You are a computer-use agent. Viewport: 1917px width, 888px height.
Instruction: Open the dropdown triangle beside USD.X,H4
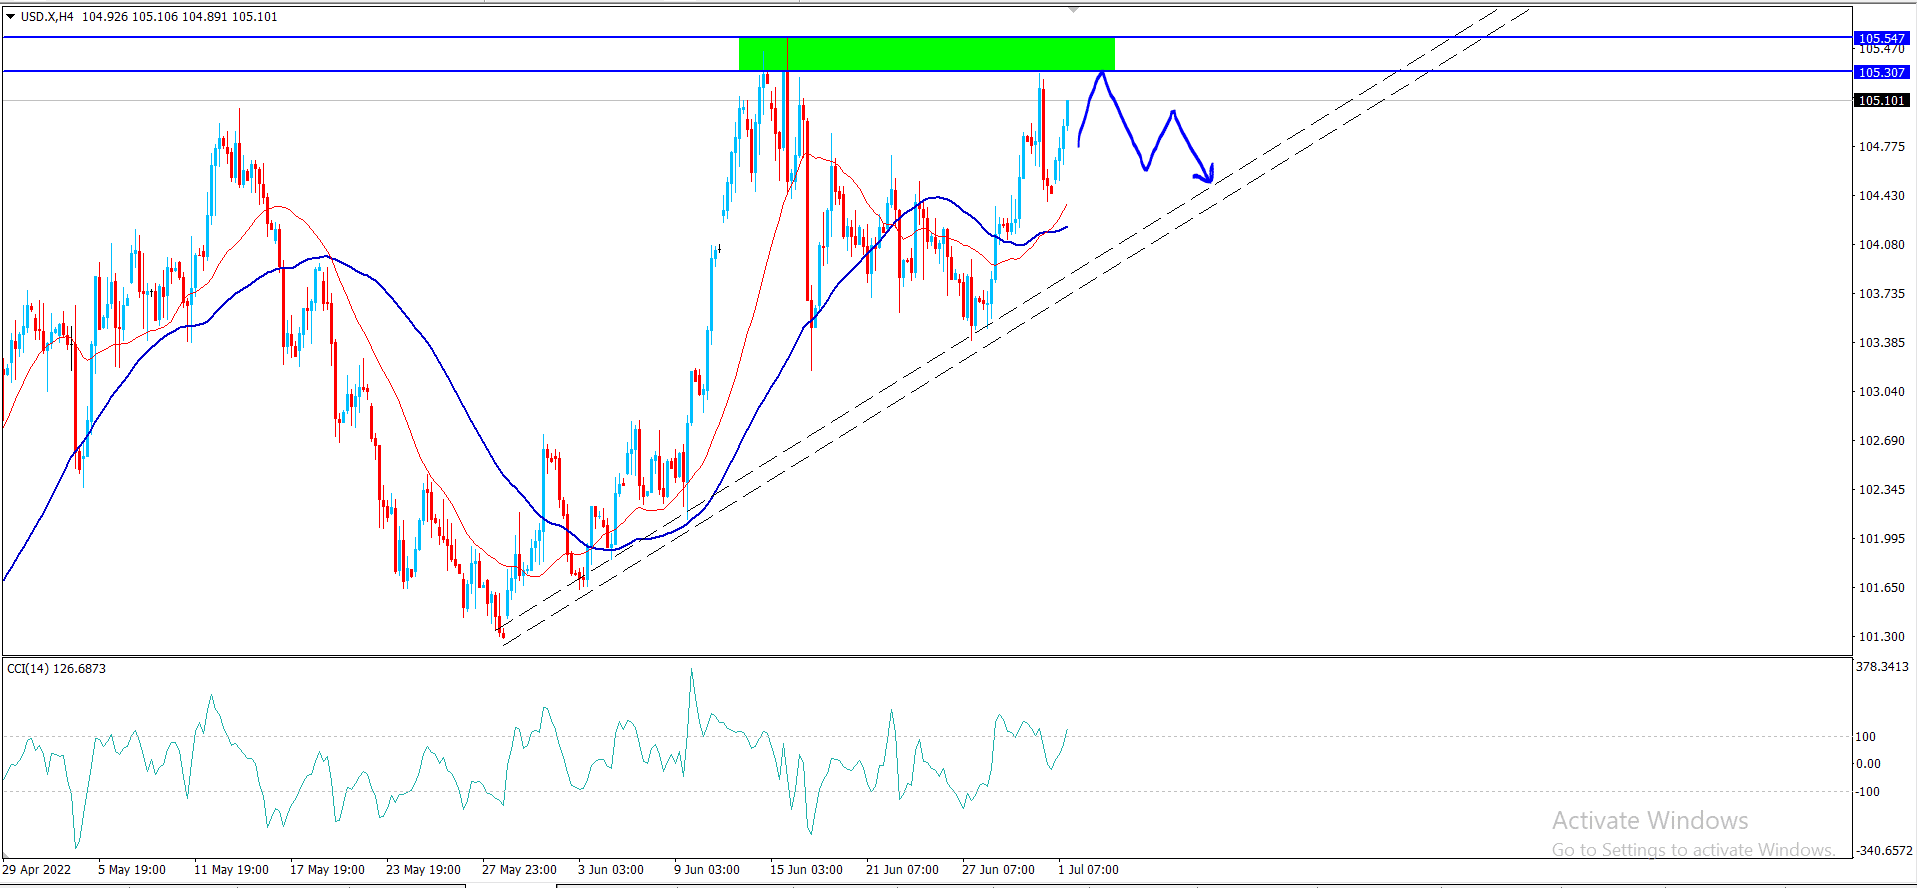(x=10, y=17)
